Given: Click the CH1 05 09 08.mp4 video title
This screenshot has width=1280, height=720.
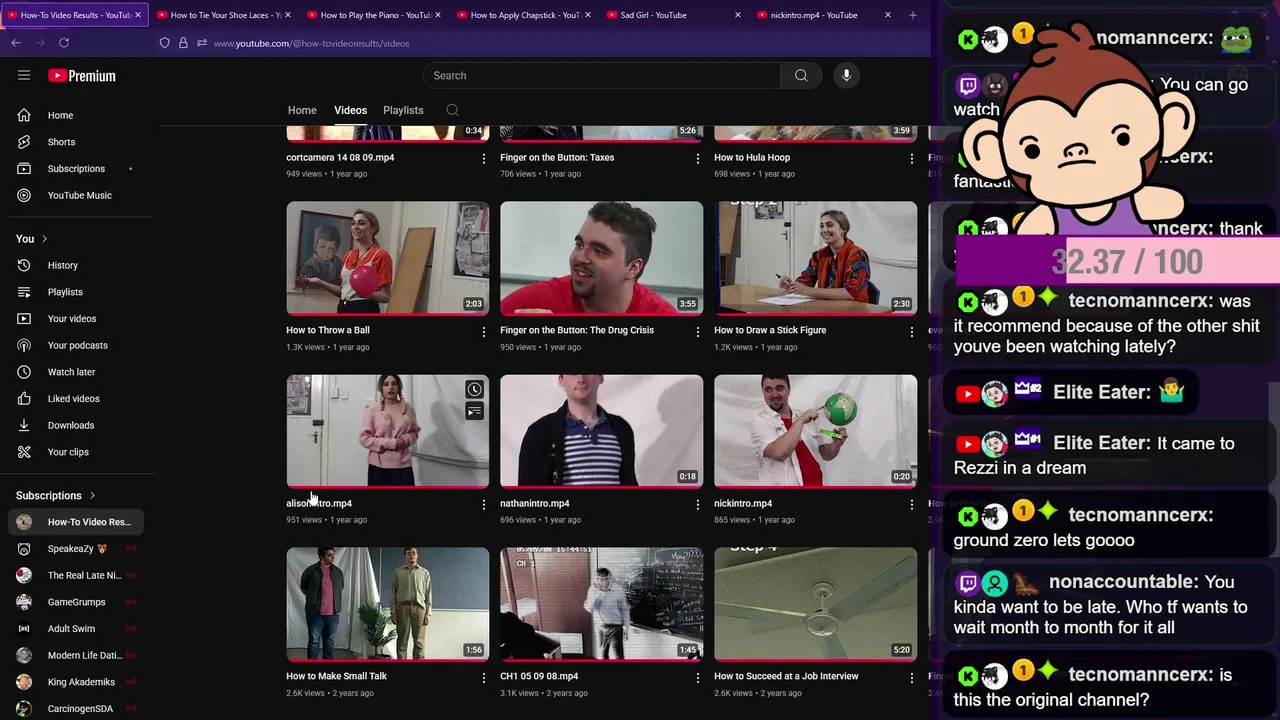Looking at the screenshot, I should coord(539,676).
